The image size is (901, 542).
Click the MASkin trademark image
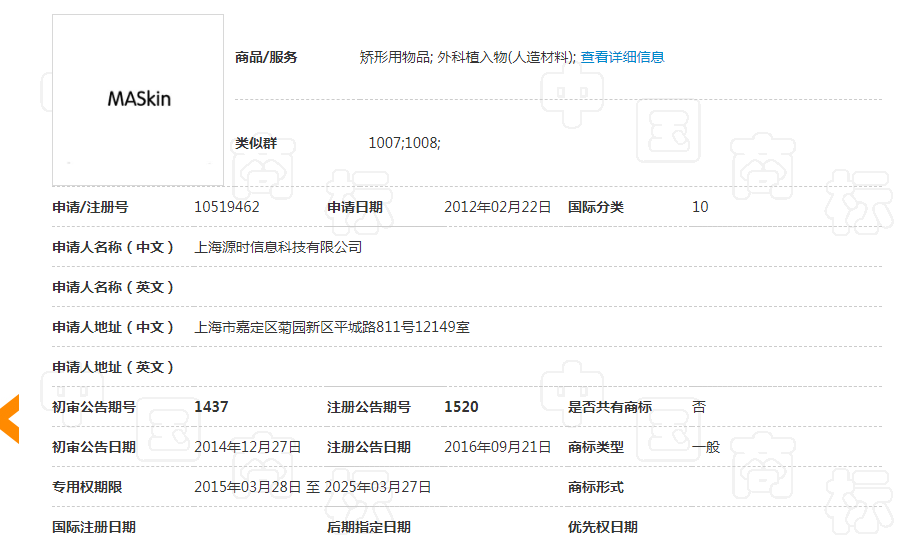pyautogui.click(x=138, y=100)
